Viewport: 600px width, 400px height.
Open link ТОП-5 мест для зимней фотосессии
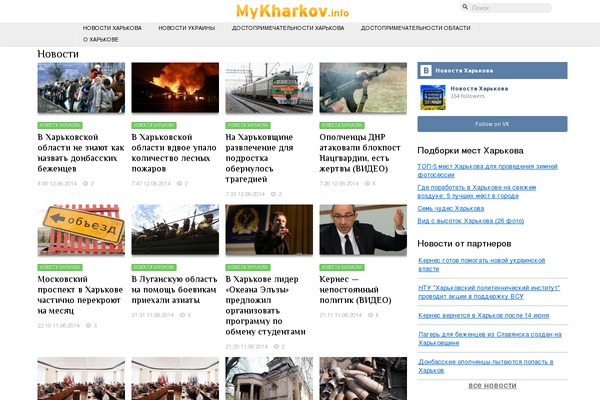(x=487, y=170)
